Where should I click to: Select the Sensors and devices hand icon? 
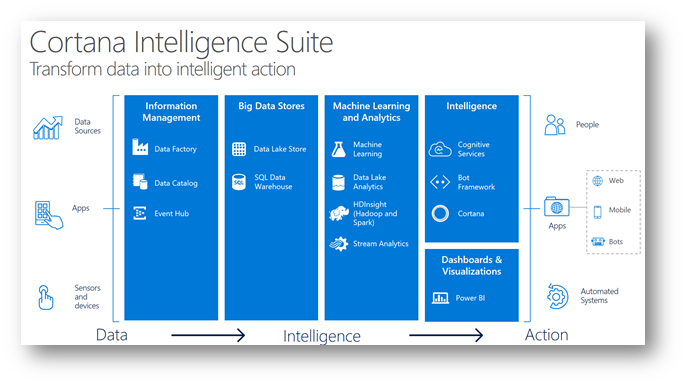coord(45,297)
